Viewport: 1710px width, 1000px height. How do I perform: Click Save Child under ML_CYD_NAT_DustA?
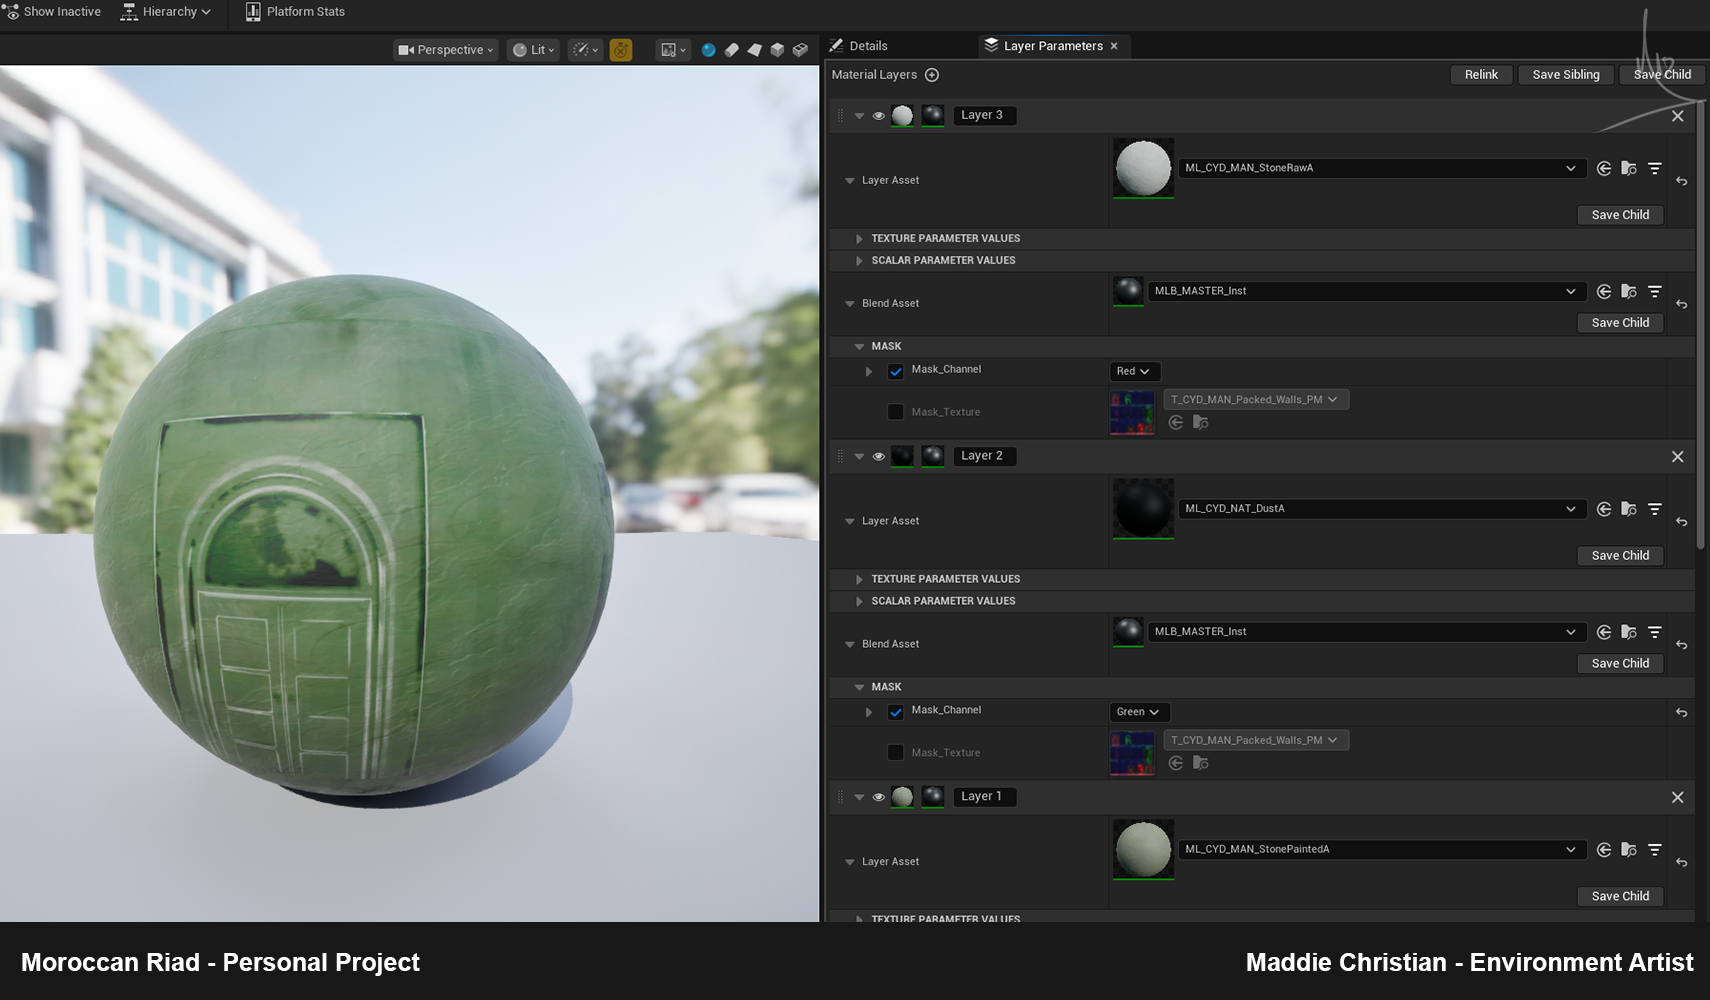(1620, 556)
